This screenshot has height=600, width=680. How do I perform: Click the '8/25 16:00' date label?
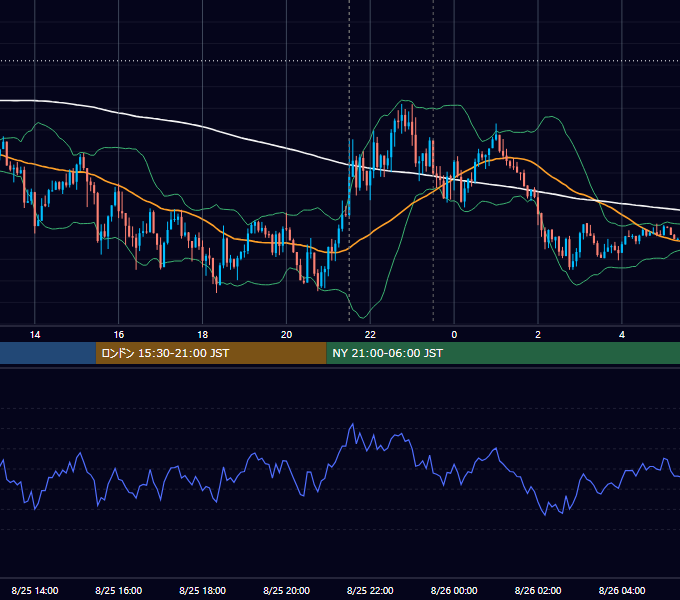118,590
